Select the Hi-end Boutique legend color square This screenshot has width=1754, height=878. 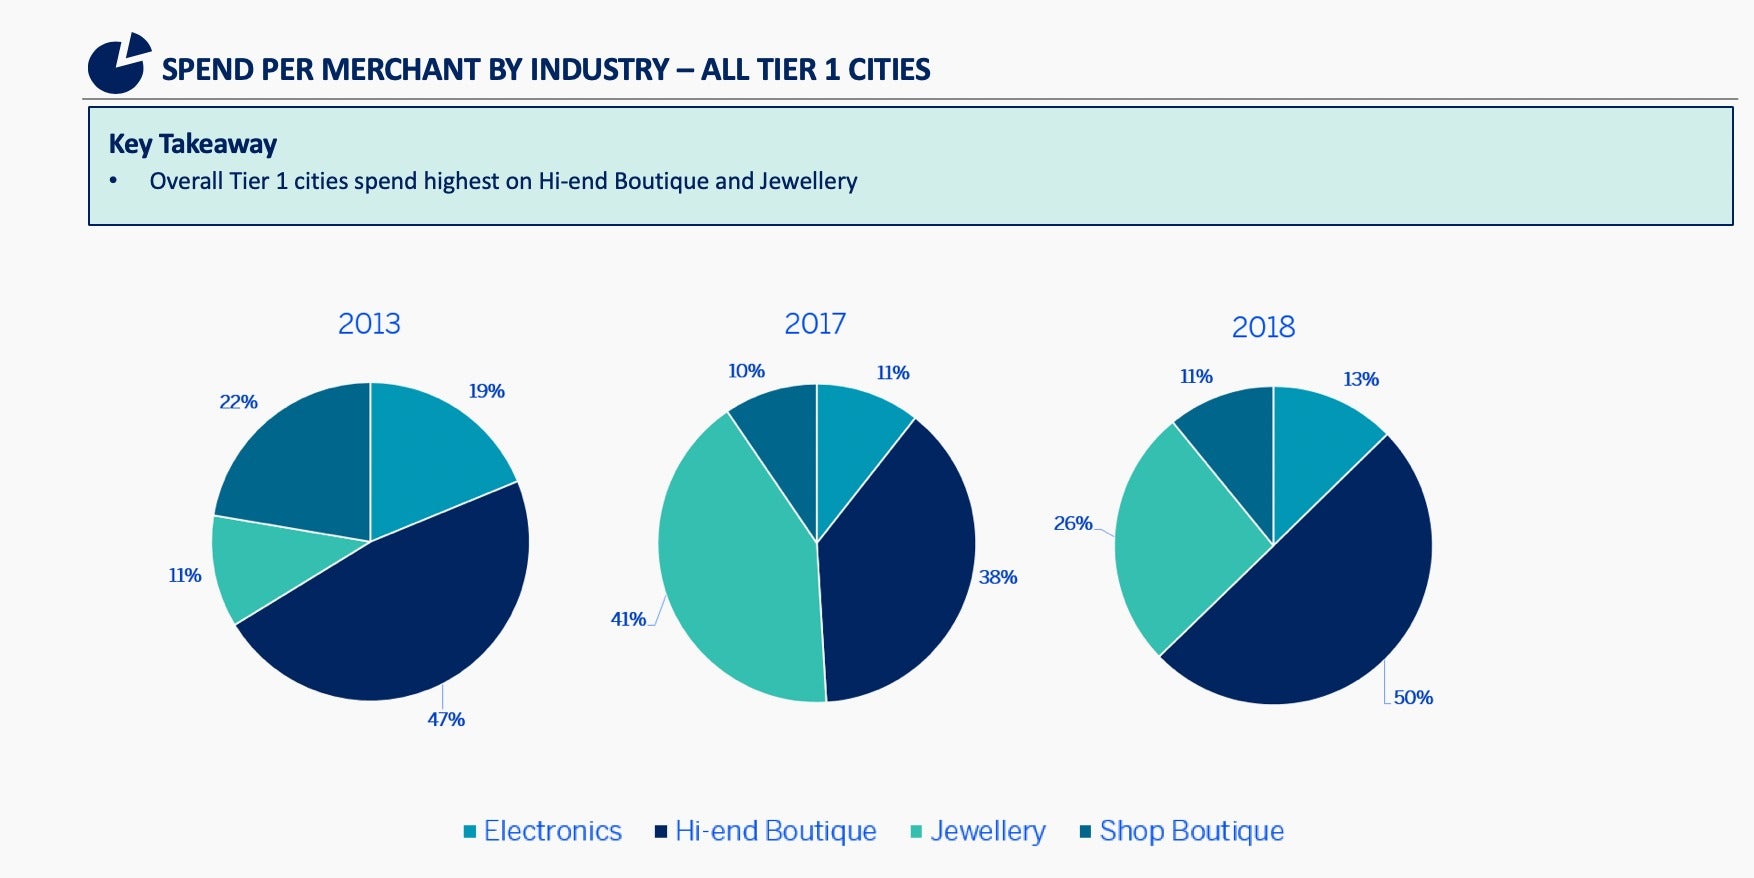pos(661,832)
